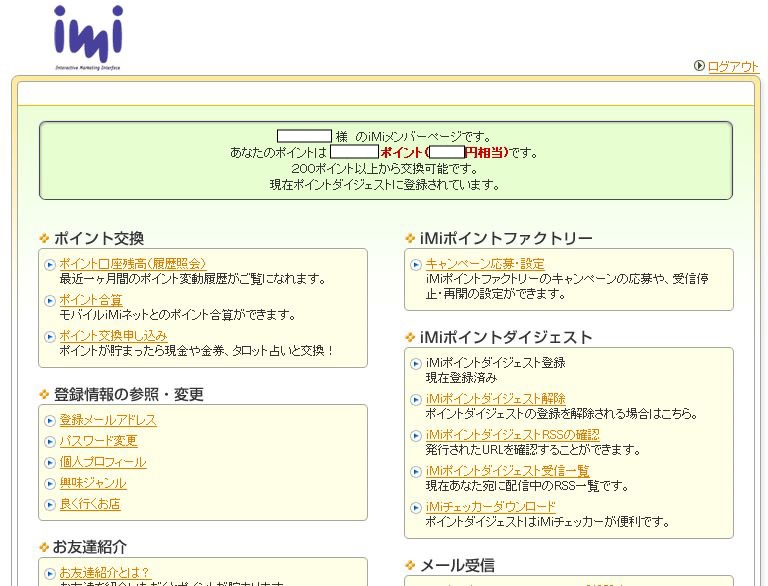Click bullet icon beside ポイント交換申し込み
The height and width of the screenshot is (586, 768).
49,337
